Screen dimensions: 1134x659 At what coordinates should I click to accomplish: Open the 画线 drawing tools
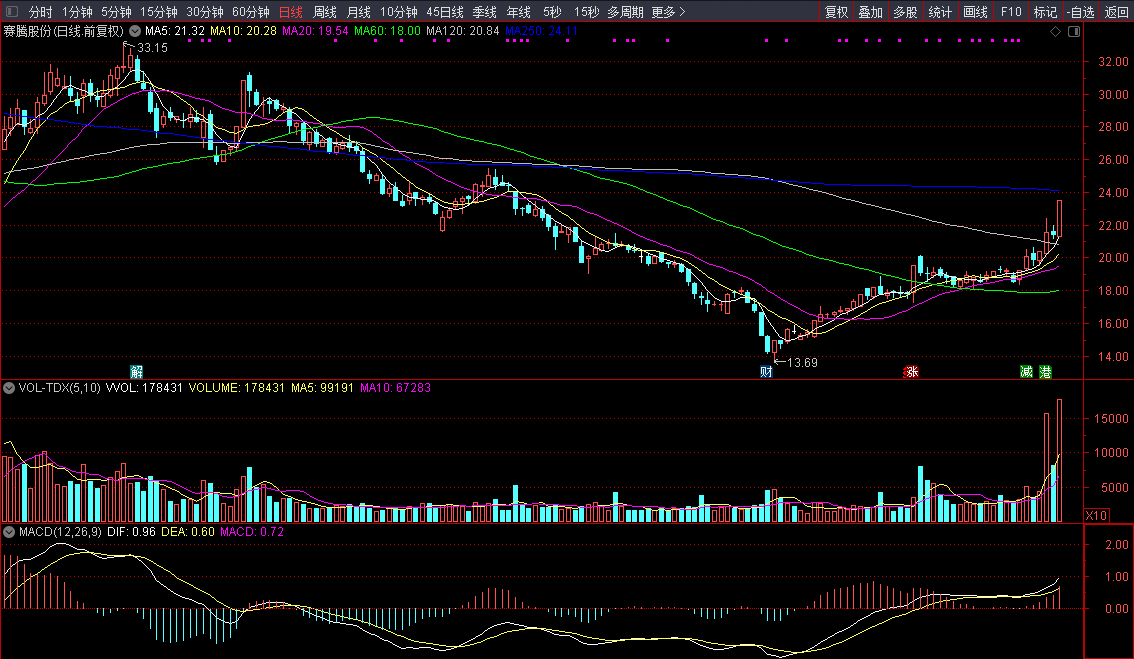975,12
